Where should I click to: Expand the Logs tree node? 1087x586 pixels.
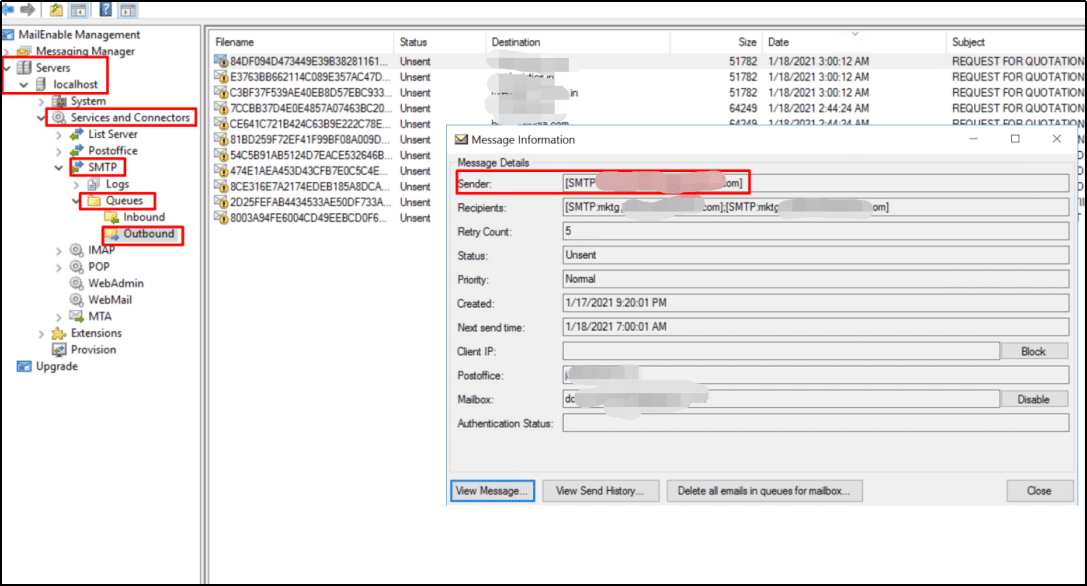[76, 184]
